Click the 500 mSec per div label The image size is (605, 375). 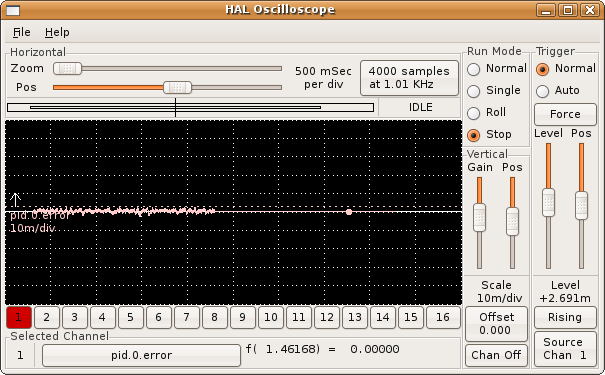(x=323, y=78)
